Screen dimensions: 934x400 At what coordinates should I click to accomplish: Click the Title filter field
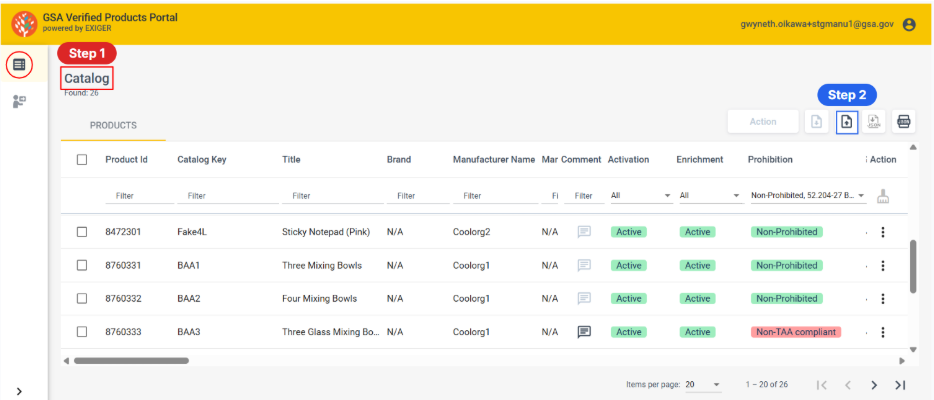coord(332,196)
